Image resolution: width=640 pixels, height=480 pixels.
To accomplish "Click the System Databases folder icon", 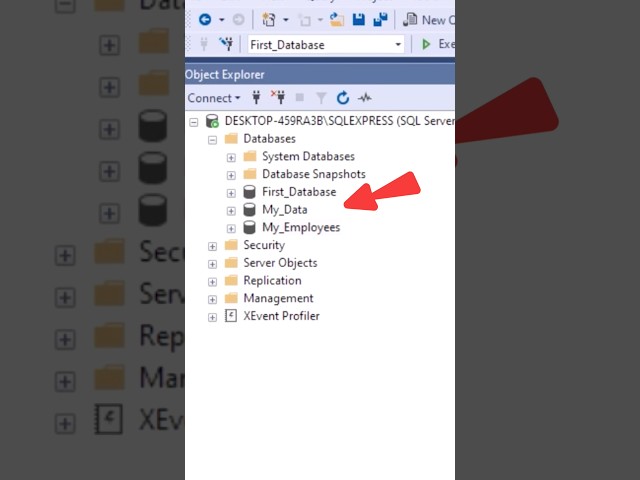I will coord(250,156).
